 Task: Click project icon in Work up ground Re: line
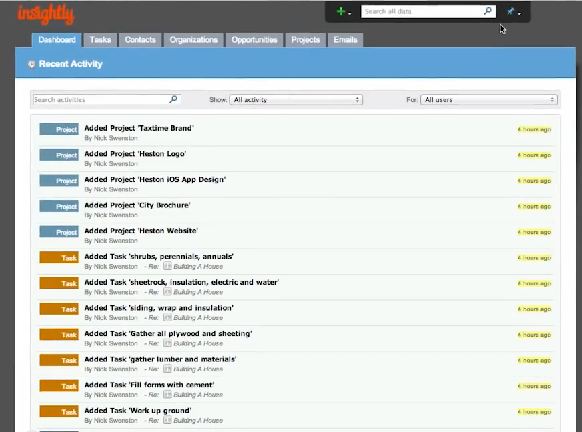pyautogui.click(x=167, y=420)
